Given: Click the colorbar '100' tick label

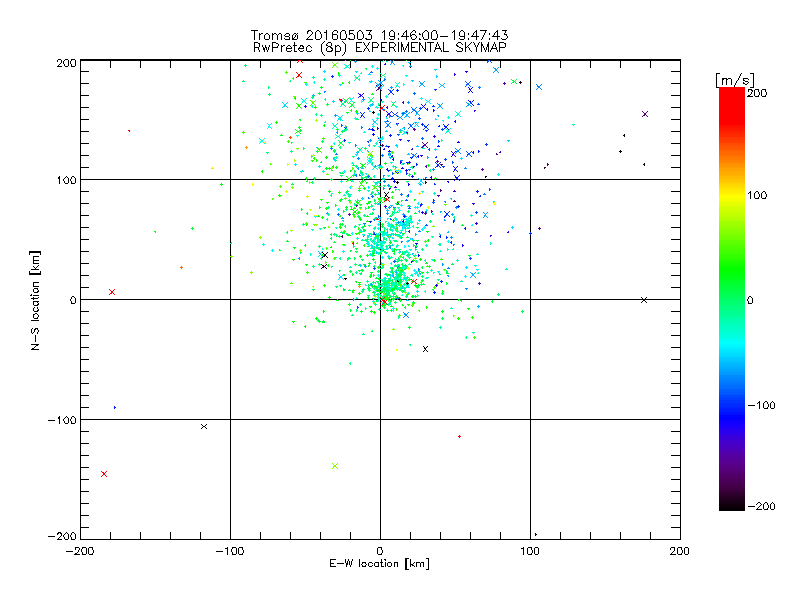Looking at the screenshot, I should coord(757,195).
